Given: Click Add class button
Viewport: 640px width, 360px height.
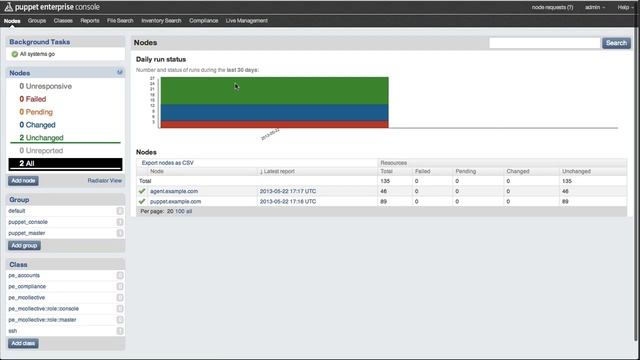Looking at the screenshot, I should point(23,343).
